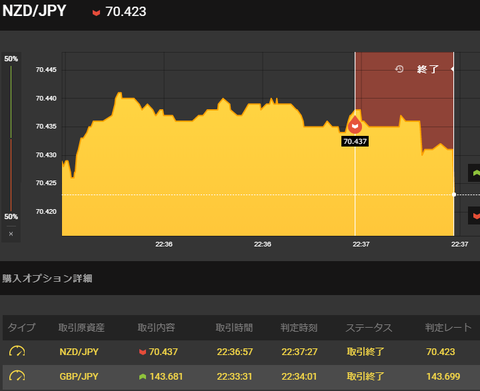Viewport: 480px width, 391px height.
Task: Click the 取引原資産 column header
Action: 81,328
